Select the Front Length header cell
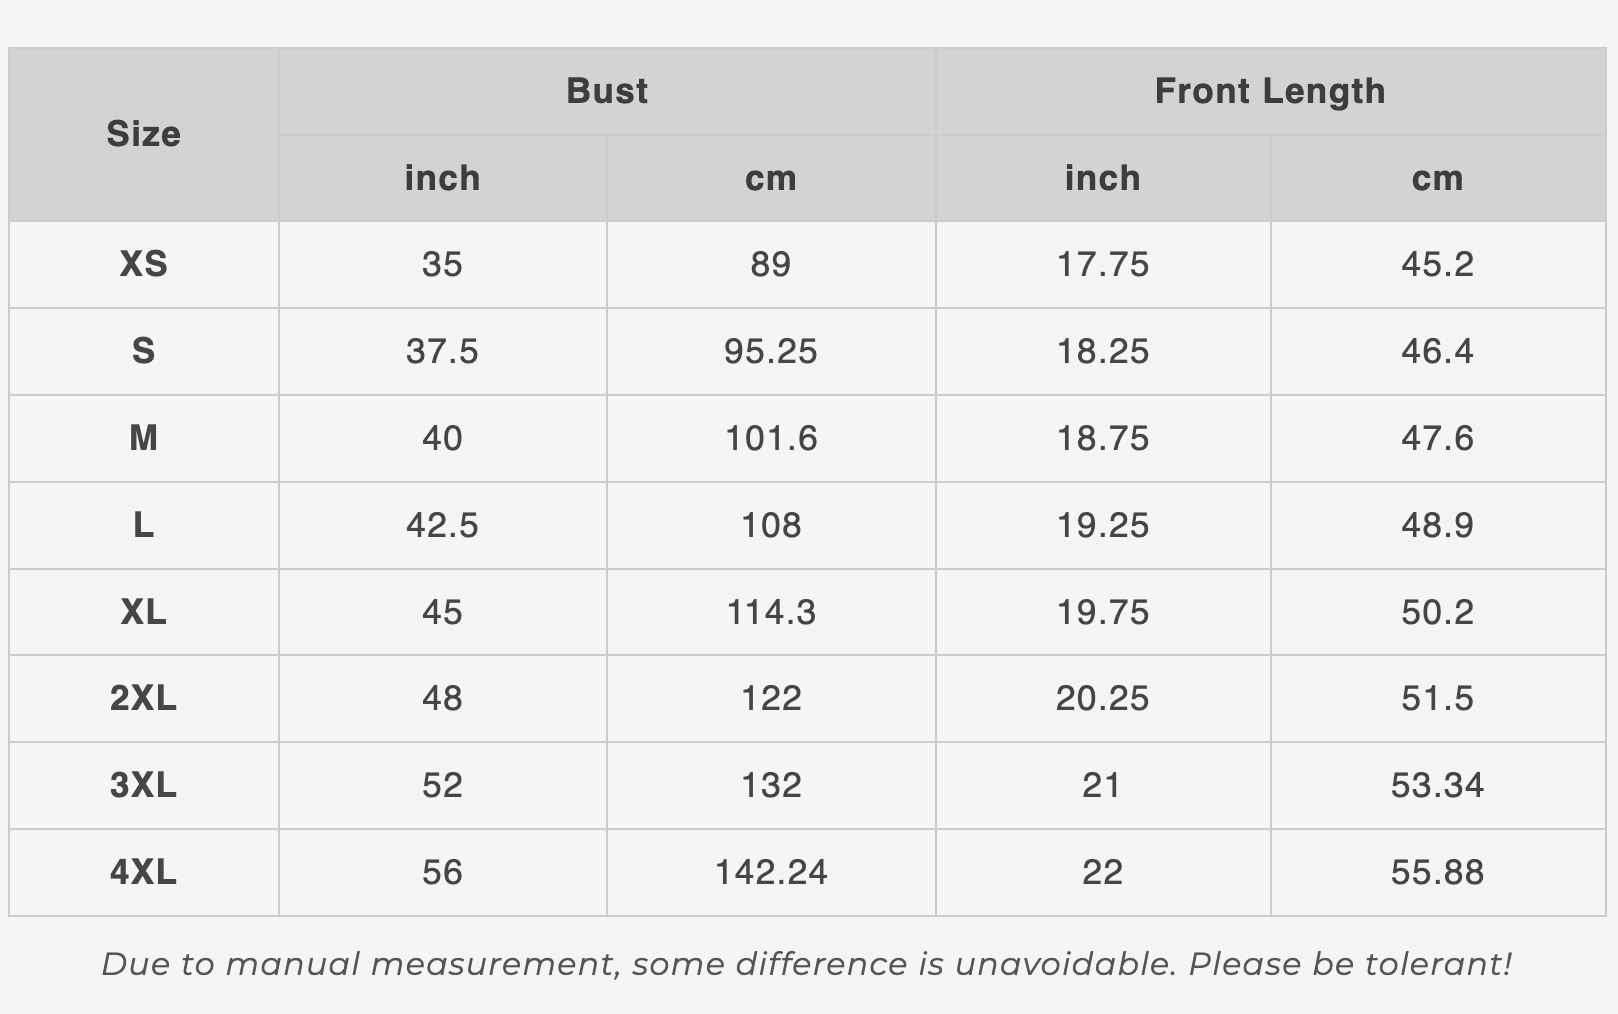1618x1014 pixels. 1270,91
